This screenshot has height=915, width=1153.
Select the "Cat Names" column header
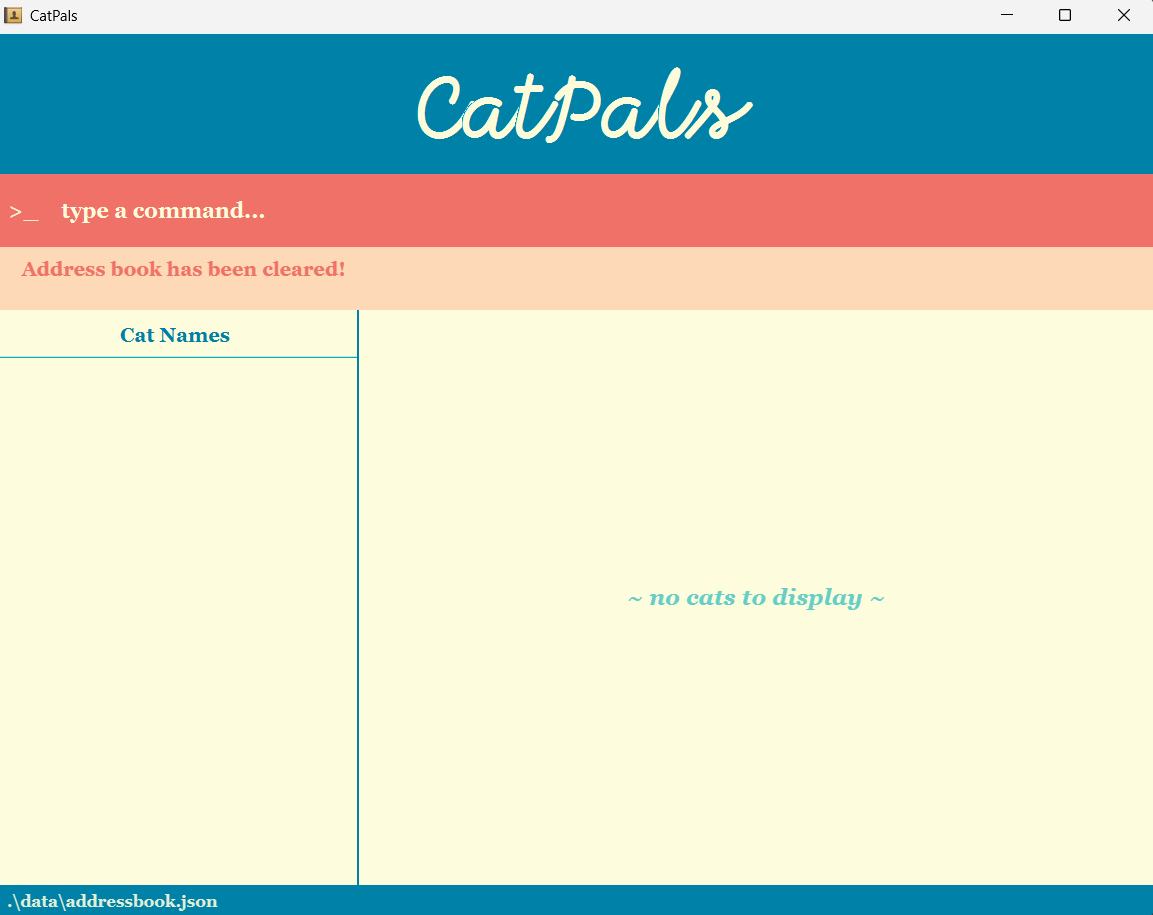click(x=174, y=335)
